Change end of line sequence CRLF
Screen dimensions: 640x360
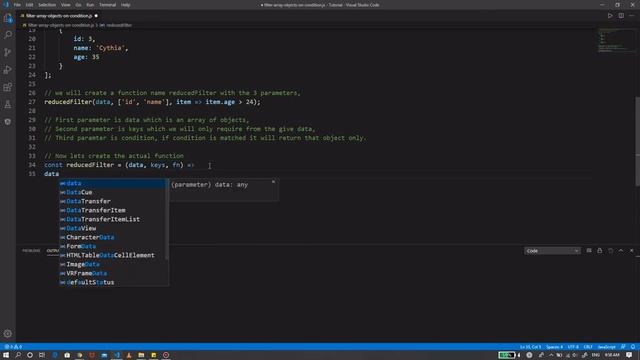click(588, 347)
